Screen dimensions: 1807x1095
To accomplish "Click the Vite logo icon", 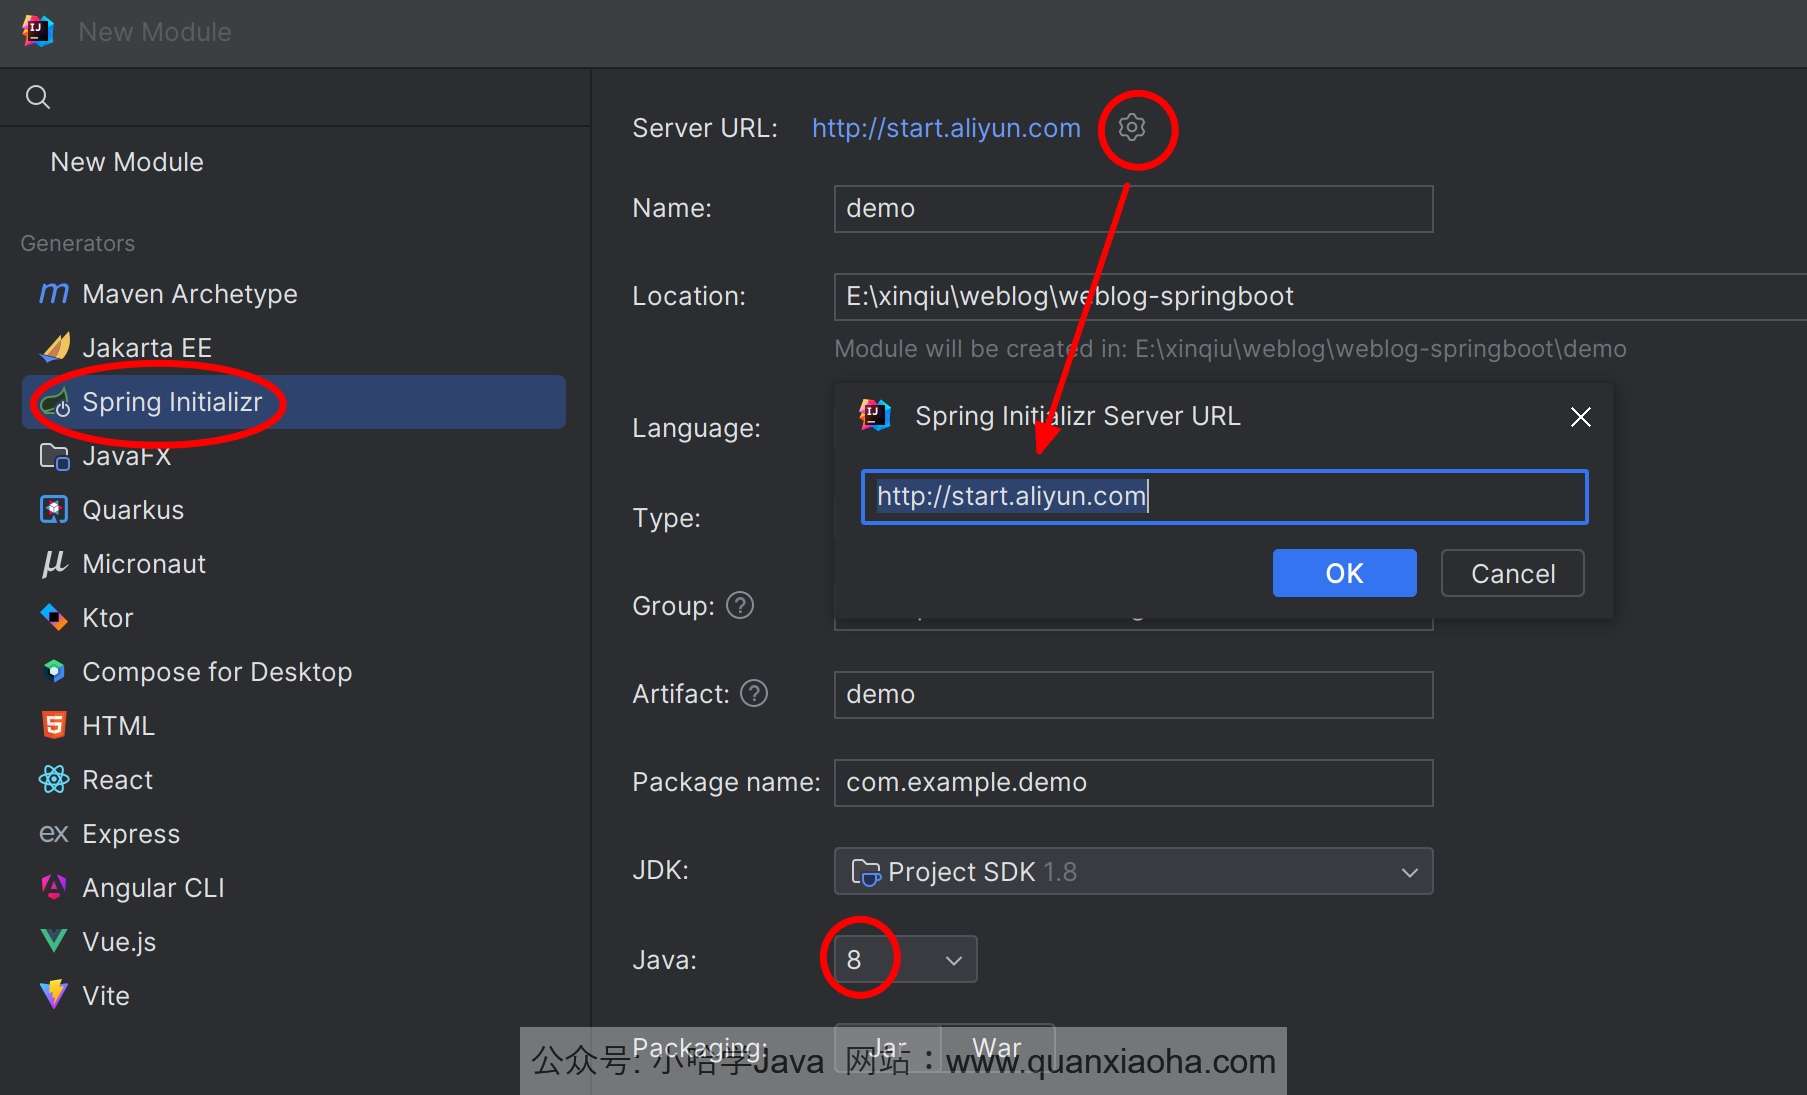I will 54,995.
